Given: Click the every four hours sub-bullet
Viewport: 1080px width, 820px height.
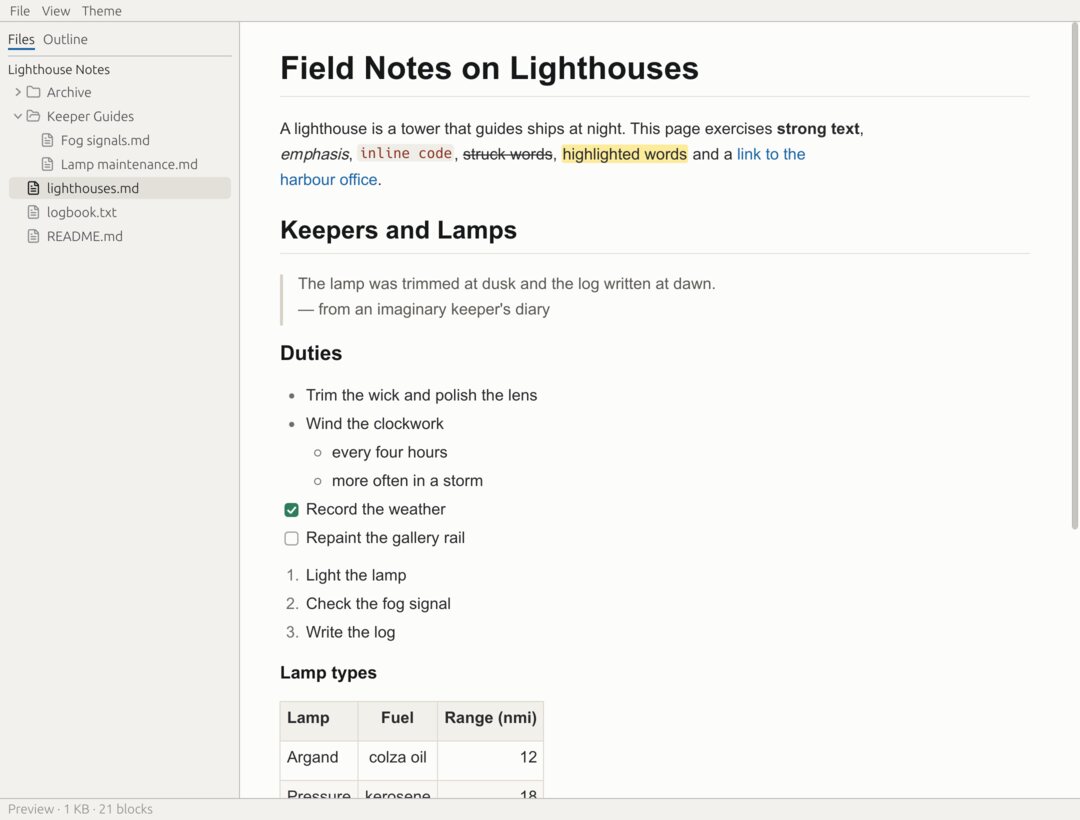Looking at the screenshot, I should [389, 452].
